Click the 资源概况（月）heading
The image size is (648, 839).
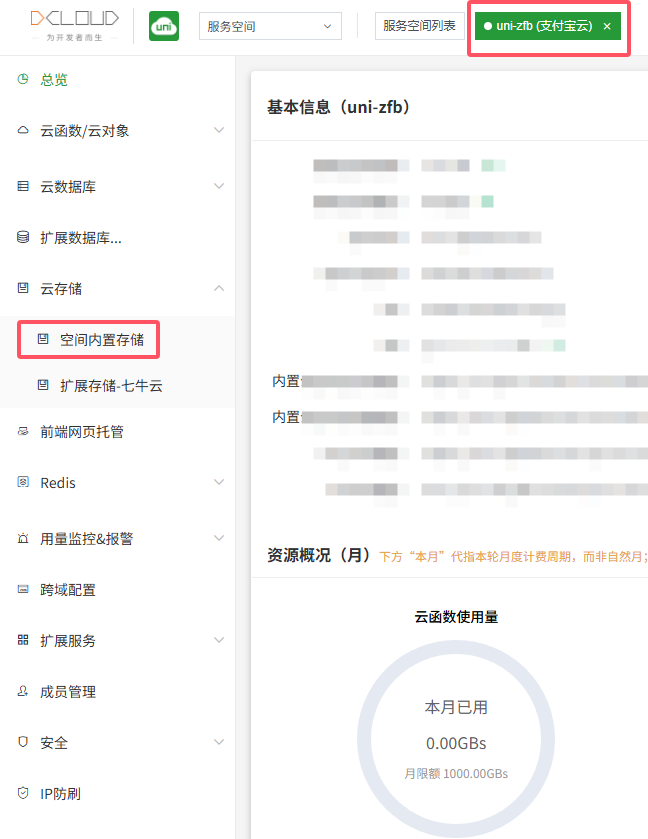(319, 555)
